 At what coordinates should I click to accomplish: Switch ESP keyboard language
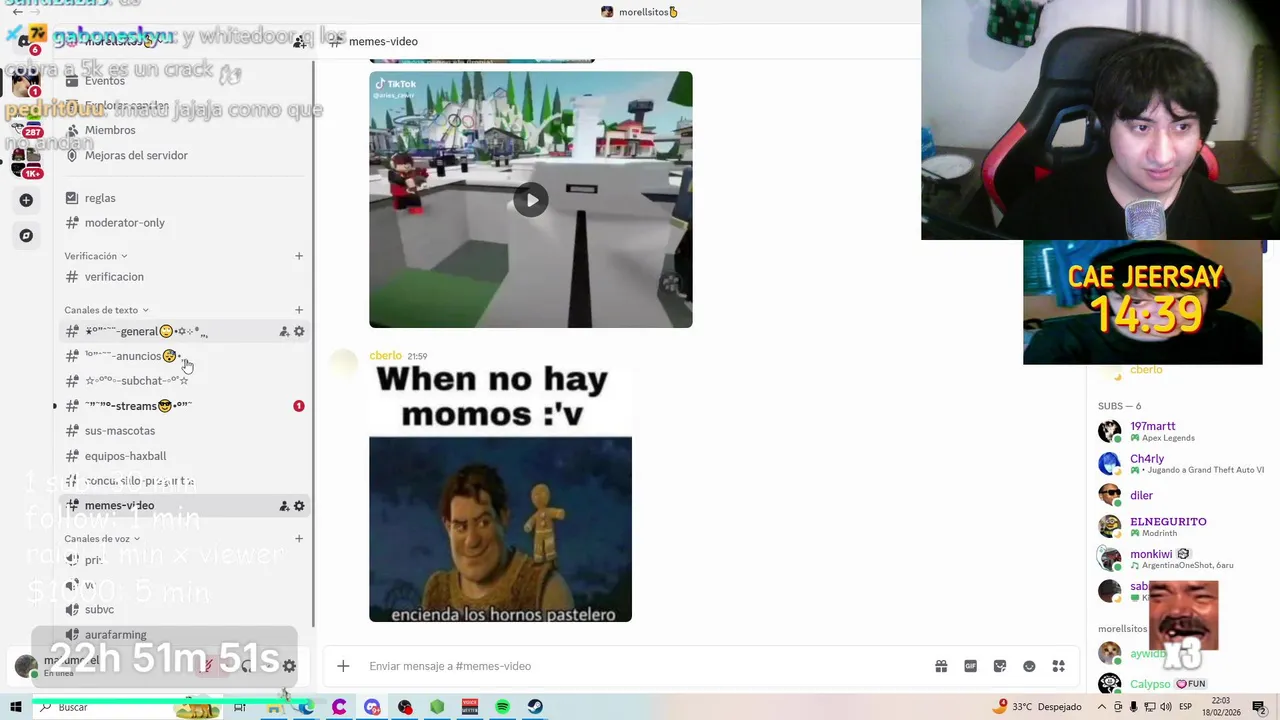pos(1187,707)
